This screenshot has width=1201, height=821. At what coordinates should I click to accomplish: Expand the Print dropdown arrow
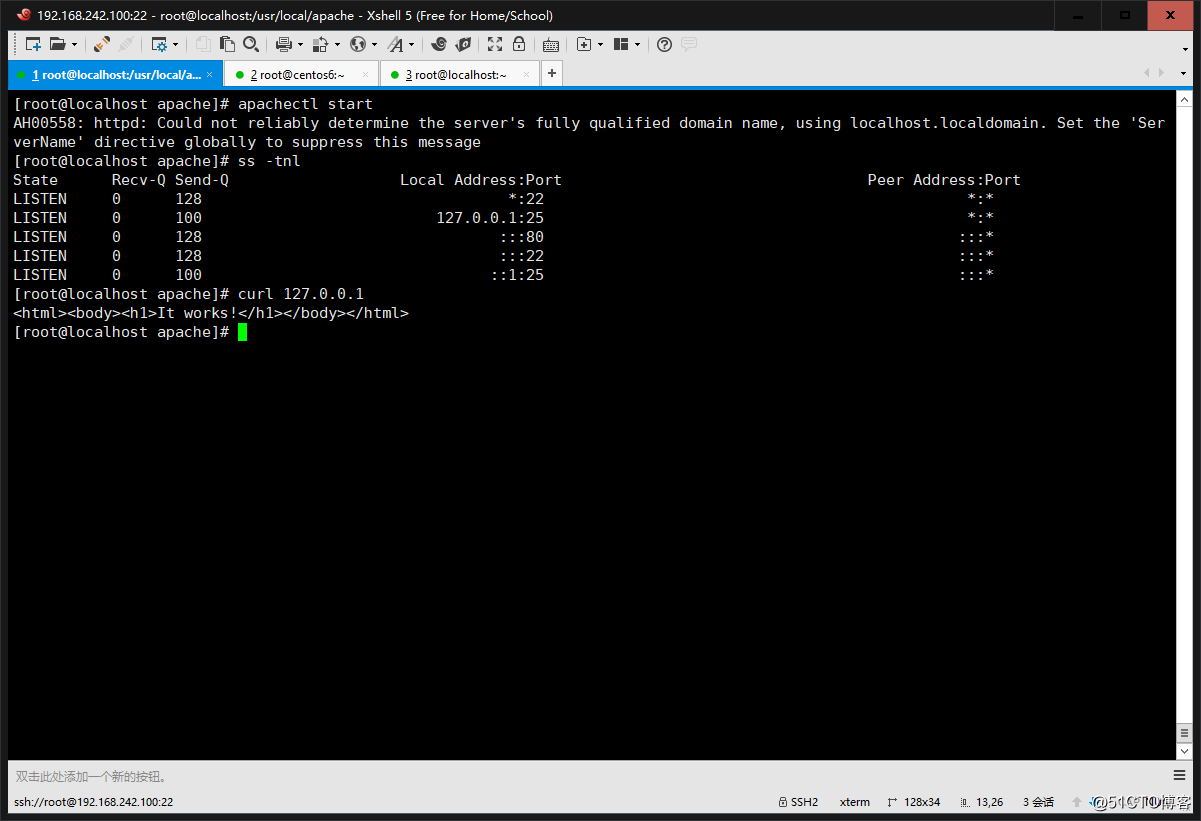(300, 44)
